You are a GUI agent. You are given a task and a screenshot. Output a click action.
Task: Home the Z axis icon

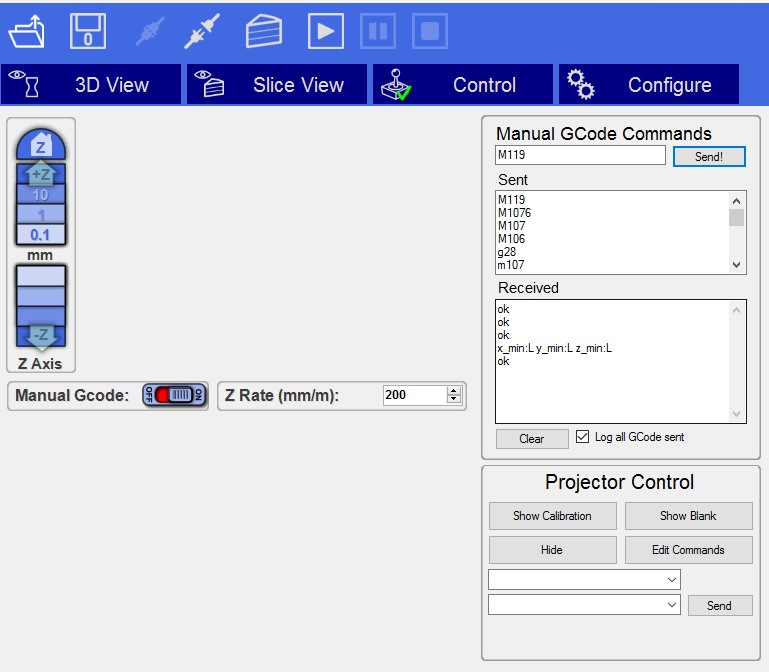click(x=40, y=146)
